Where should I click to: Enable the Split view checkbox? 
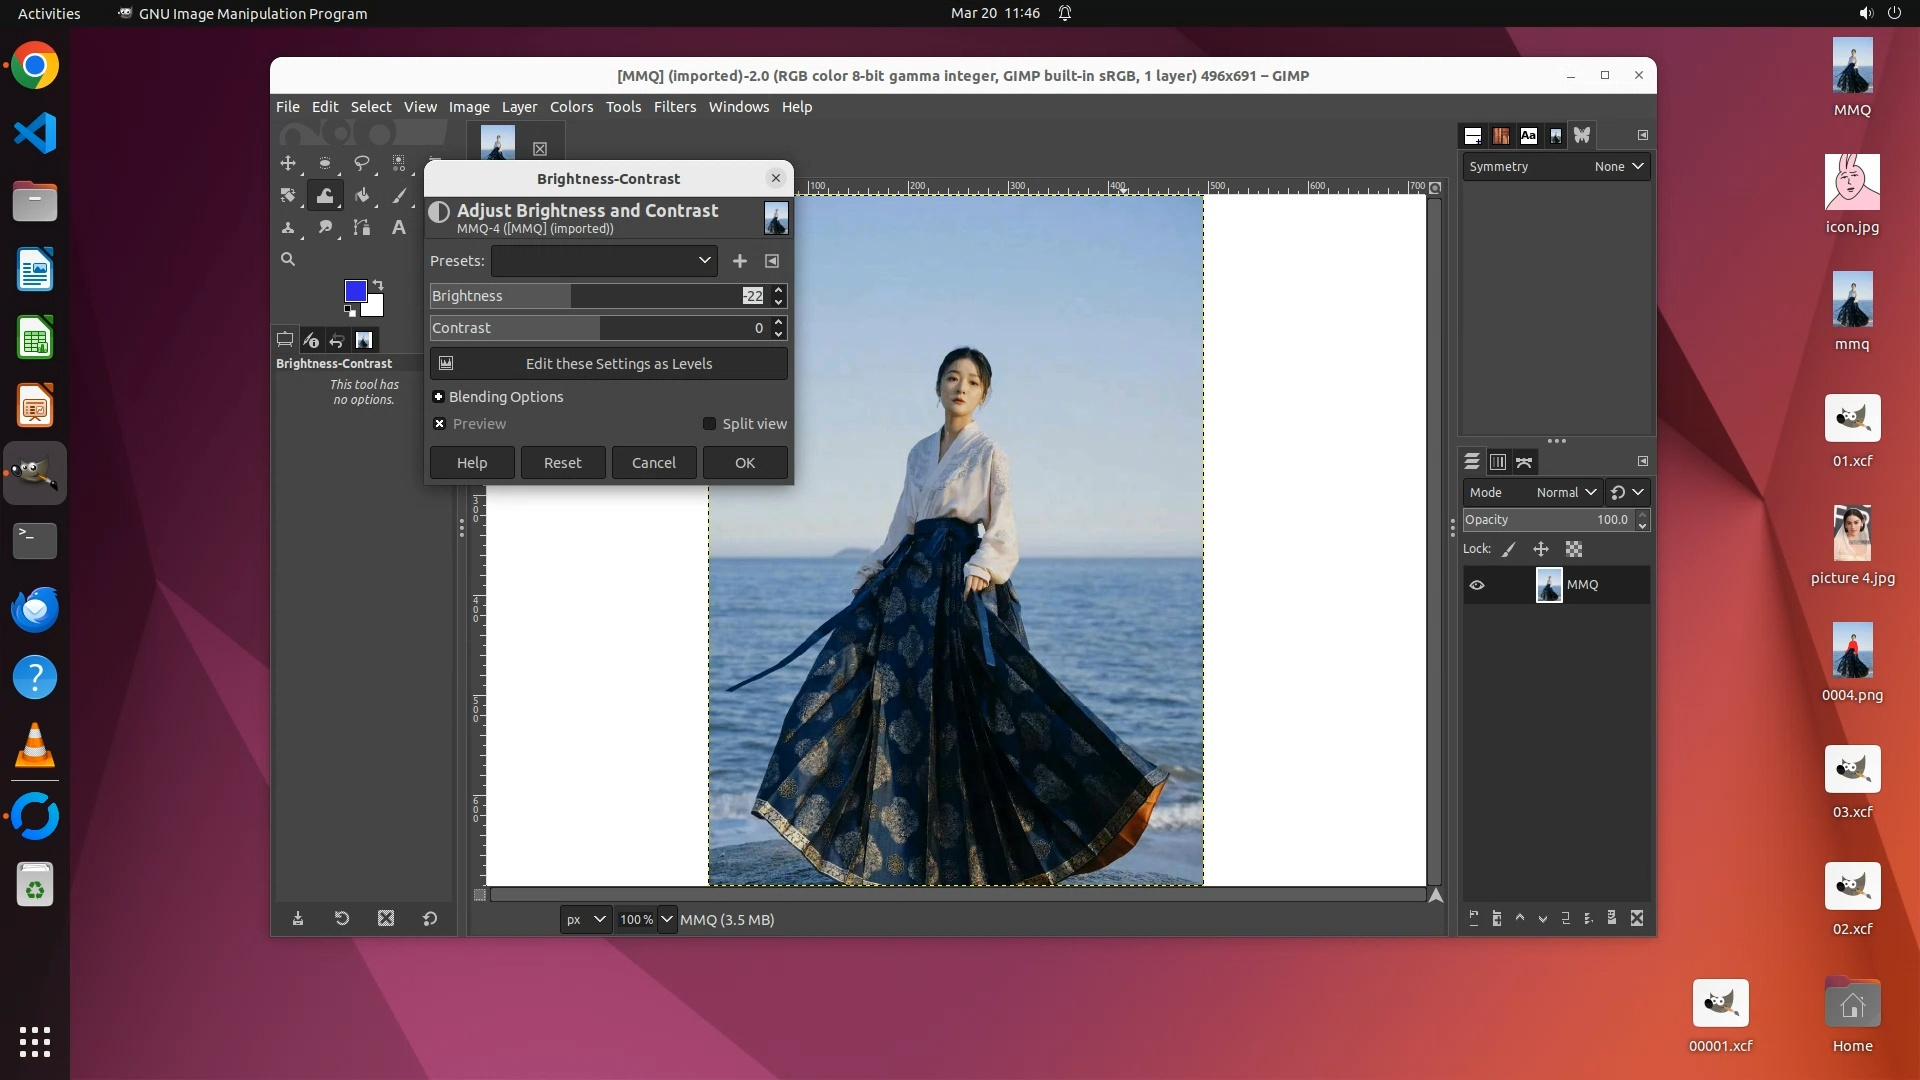[x=710, y=424]
